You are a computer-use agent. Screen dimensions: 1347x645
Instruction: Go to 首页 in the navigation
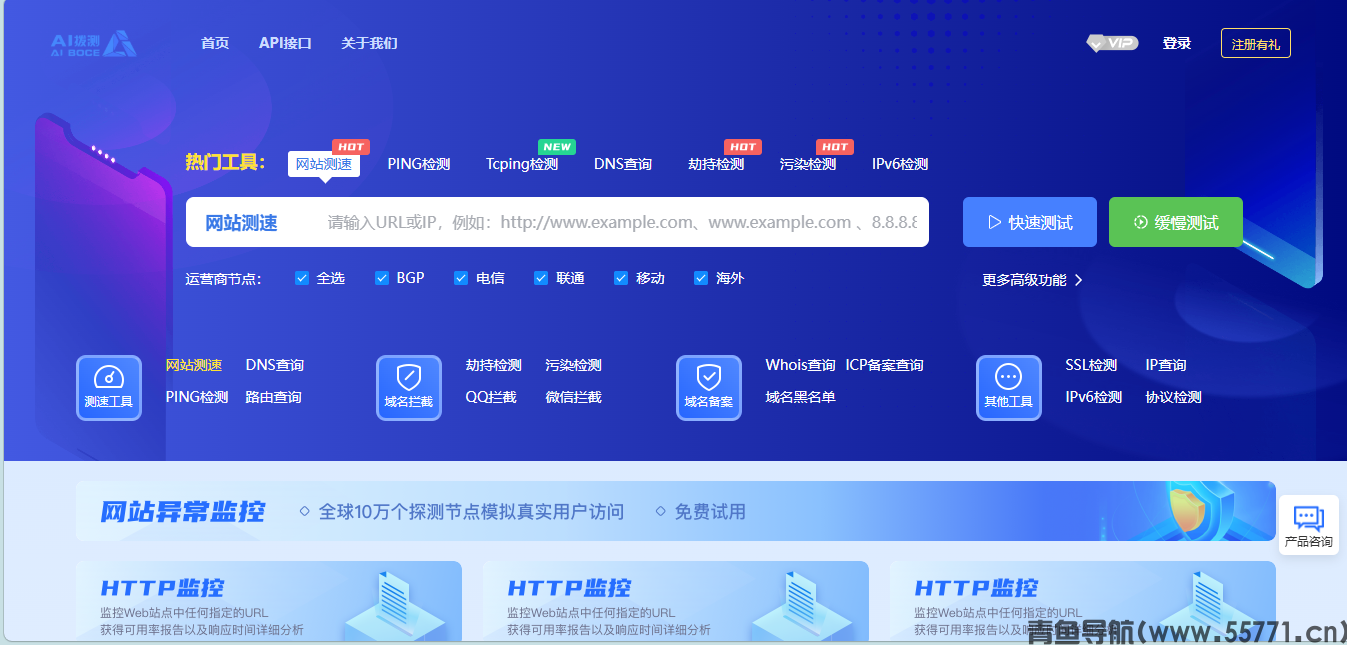[215, 43]
